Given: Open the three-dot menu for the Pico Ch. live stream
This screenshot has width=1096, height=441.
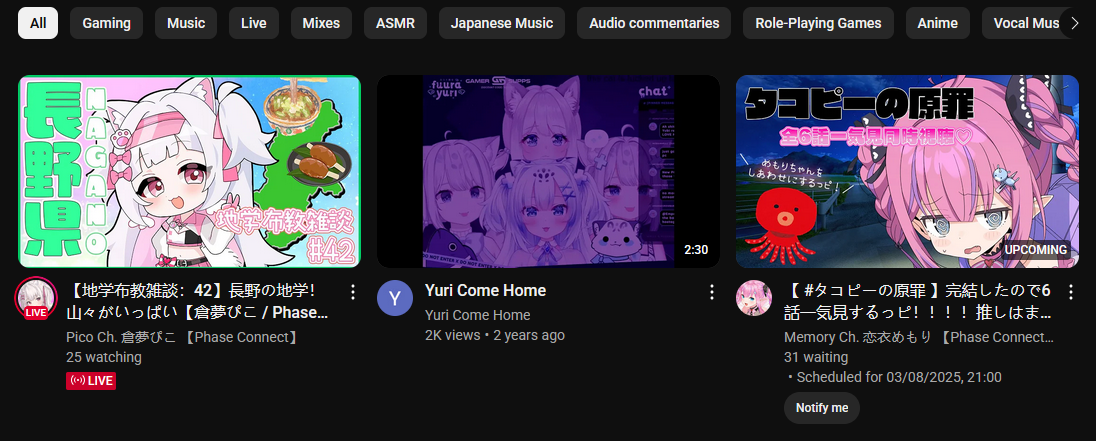Looking at the screenshot, I should click(x=353, y=291).
